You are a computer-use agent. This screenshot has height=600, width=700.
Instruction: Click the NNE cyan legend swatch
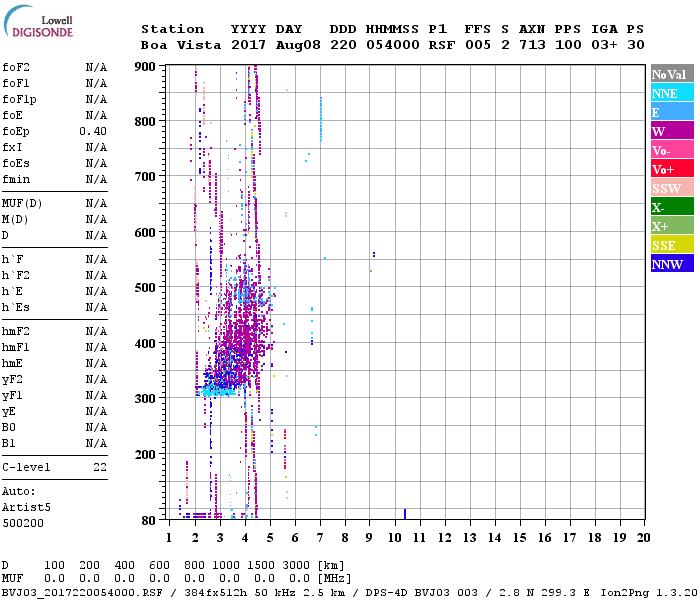[x=672, y=93]
